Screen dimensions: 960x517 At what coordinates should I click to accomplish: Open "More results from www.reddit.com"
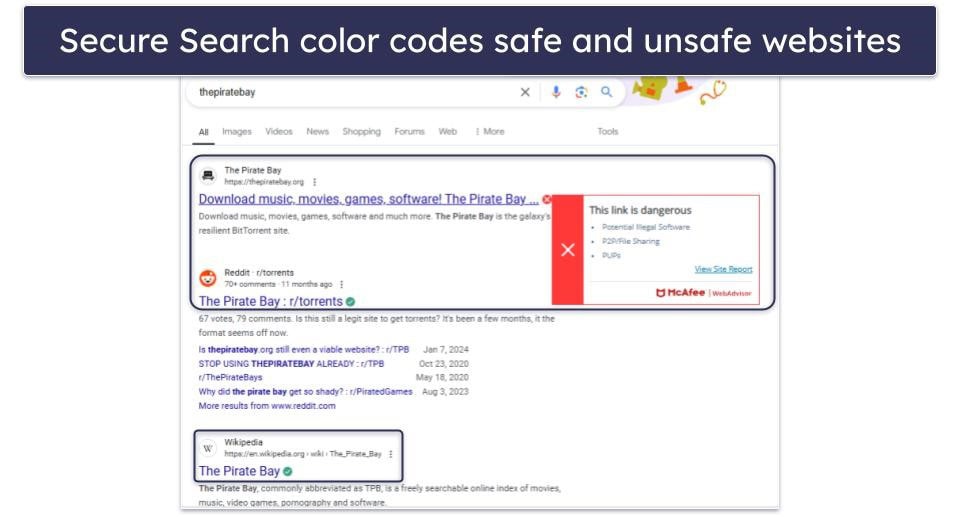pyautogui.click(x=267, y=406)
